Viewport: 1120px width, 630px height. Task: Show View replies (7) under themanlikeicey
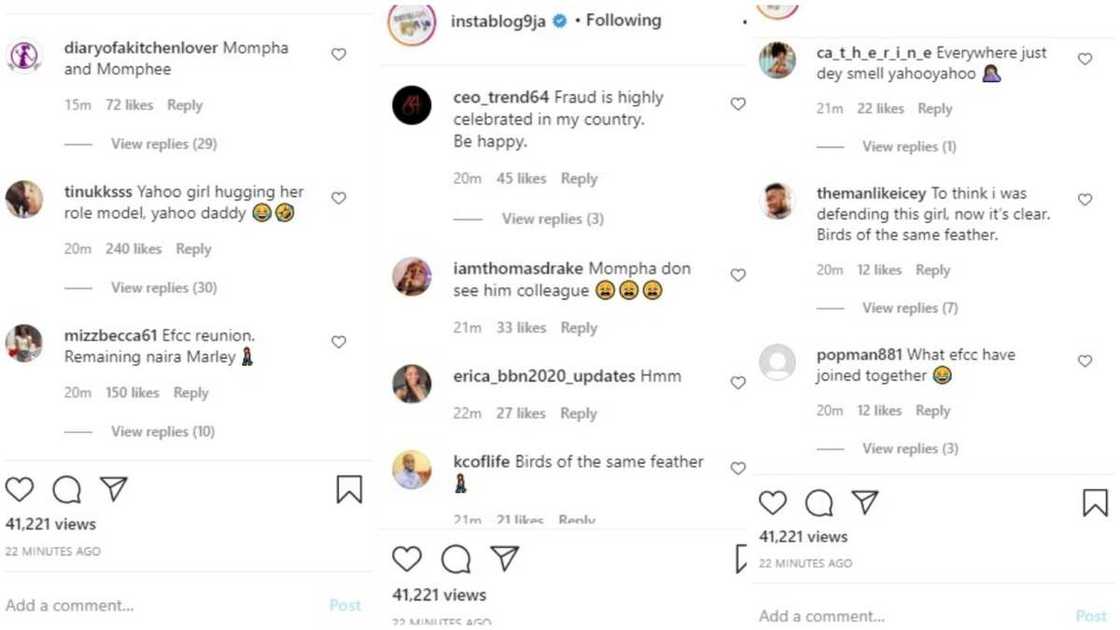coord(910,308)
